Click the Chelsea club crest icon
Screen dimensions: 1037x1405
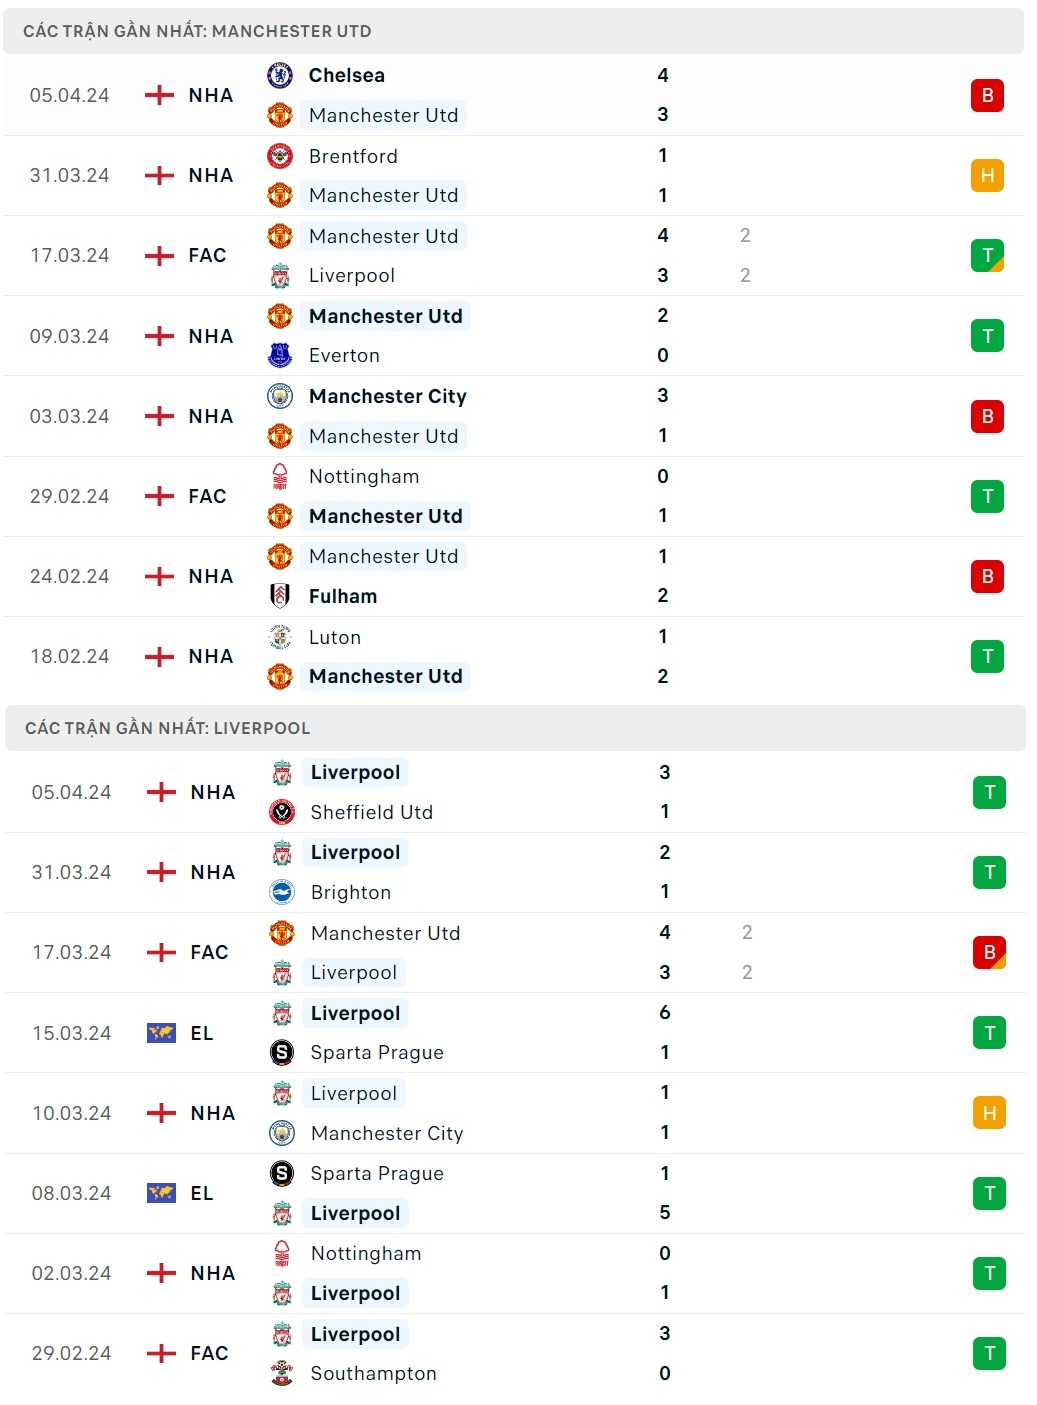point(280,75)
